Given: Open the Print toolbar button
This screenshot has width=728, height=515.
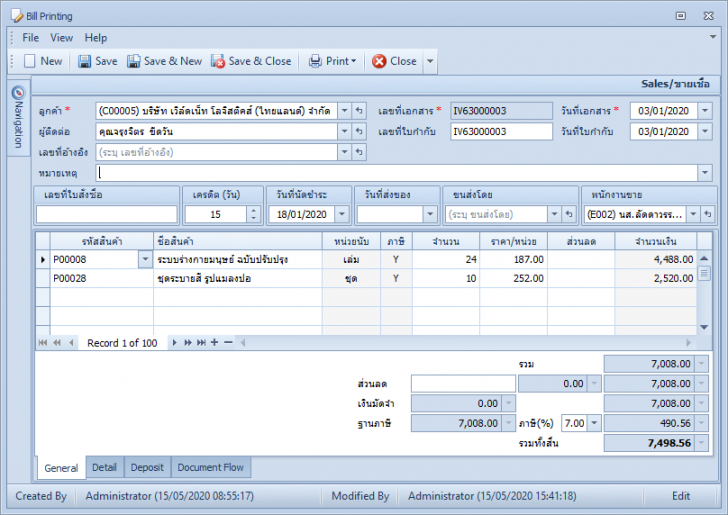Looking at the screenshot, I should tap(332, 61).
